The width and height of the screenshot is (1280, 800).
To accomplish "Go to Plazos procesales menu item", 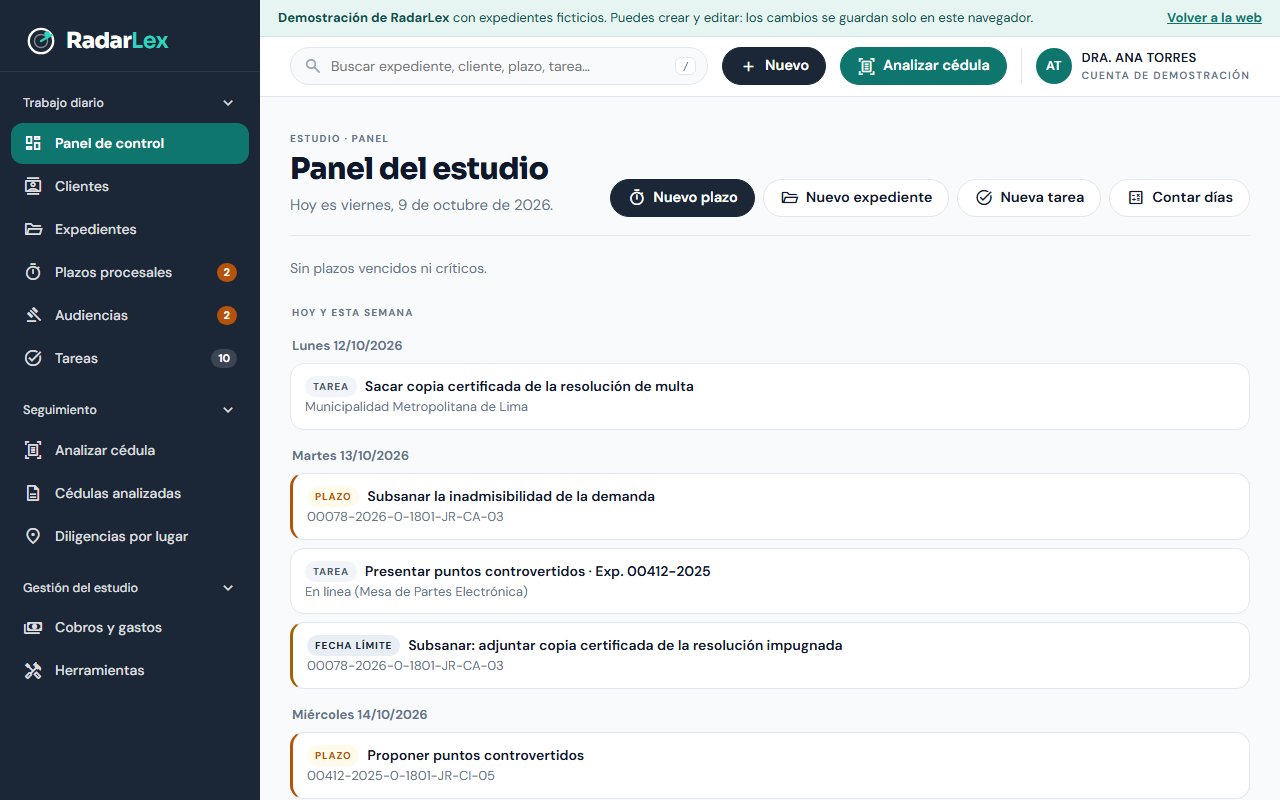I will (130, 272).
